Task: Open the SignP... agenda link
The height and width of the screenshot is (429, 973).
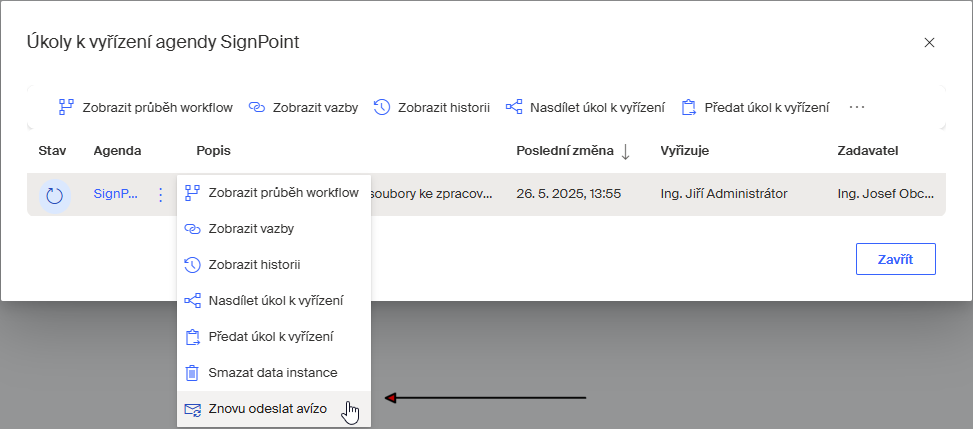Action: pos(115,194)
